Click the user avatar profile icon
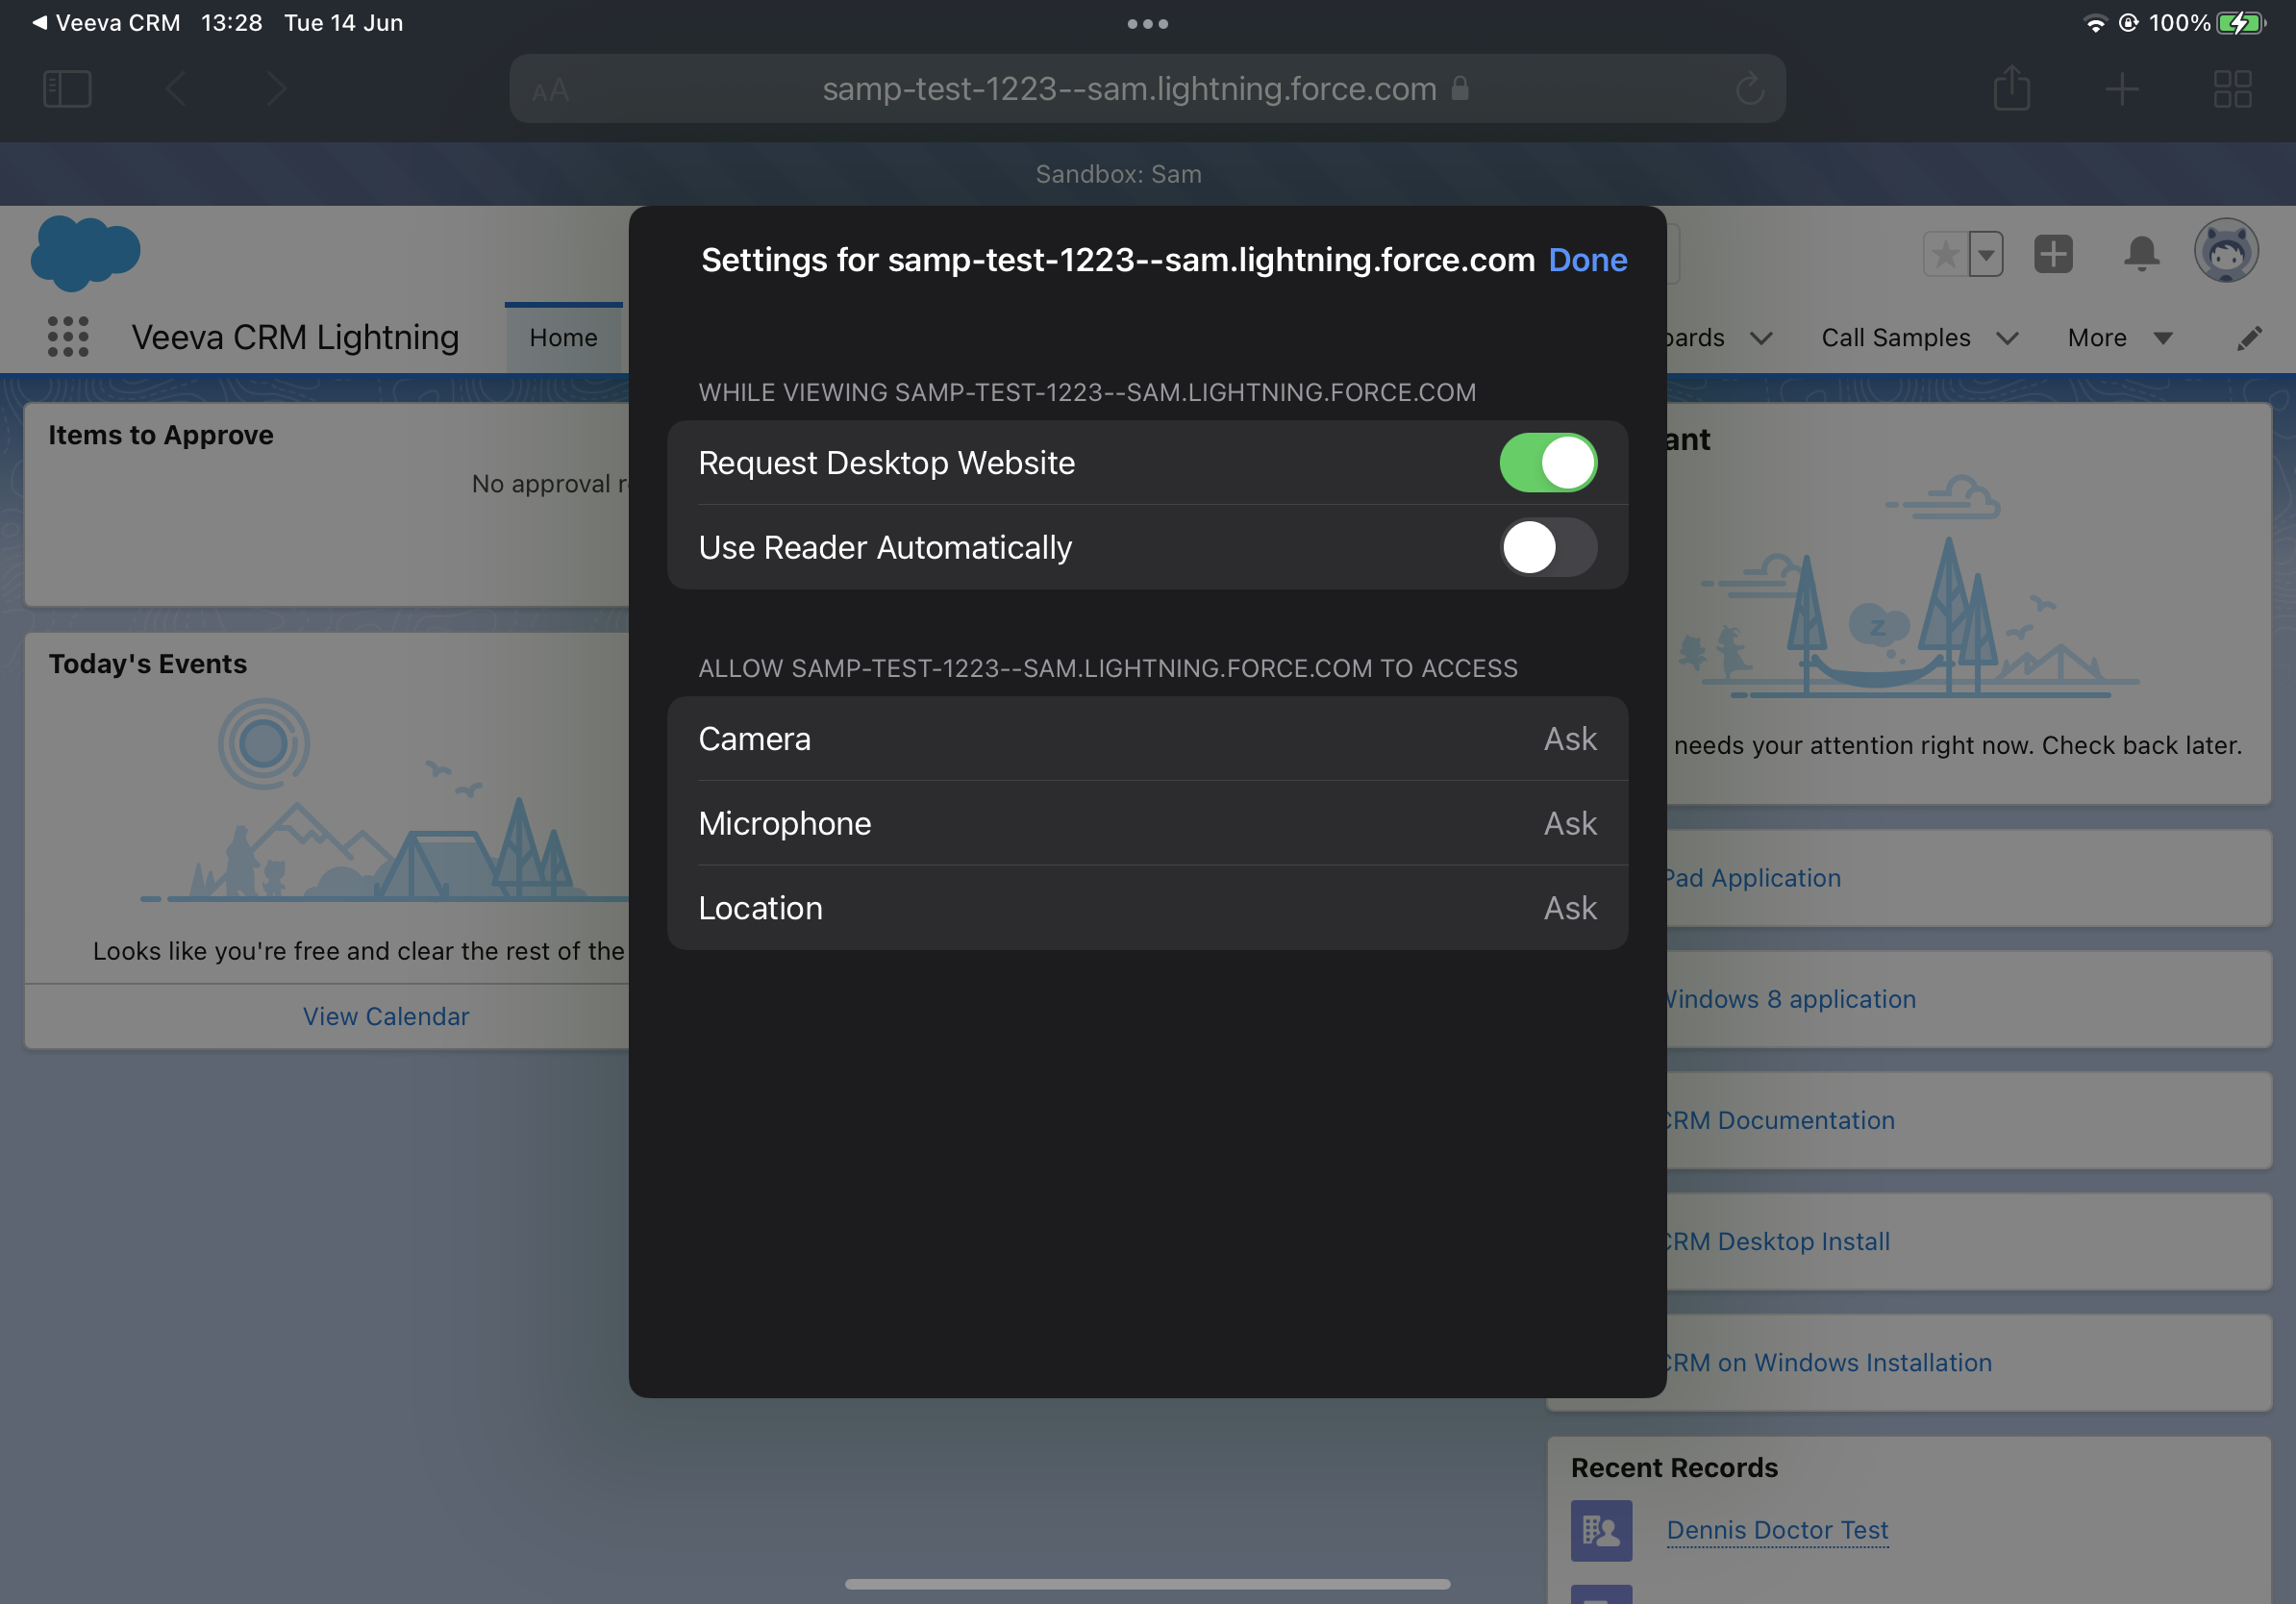 tap(2225, 251)
